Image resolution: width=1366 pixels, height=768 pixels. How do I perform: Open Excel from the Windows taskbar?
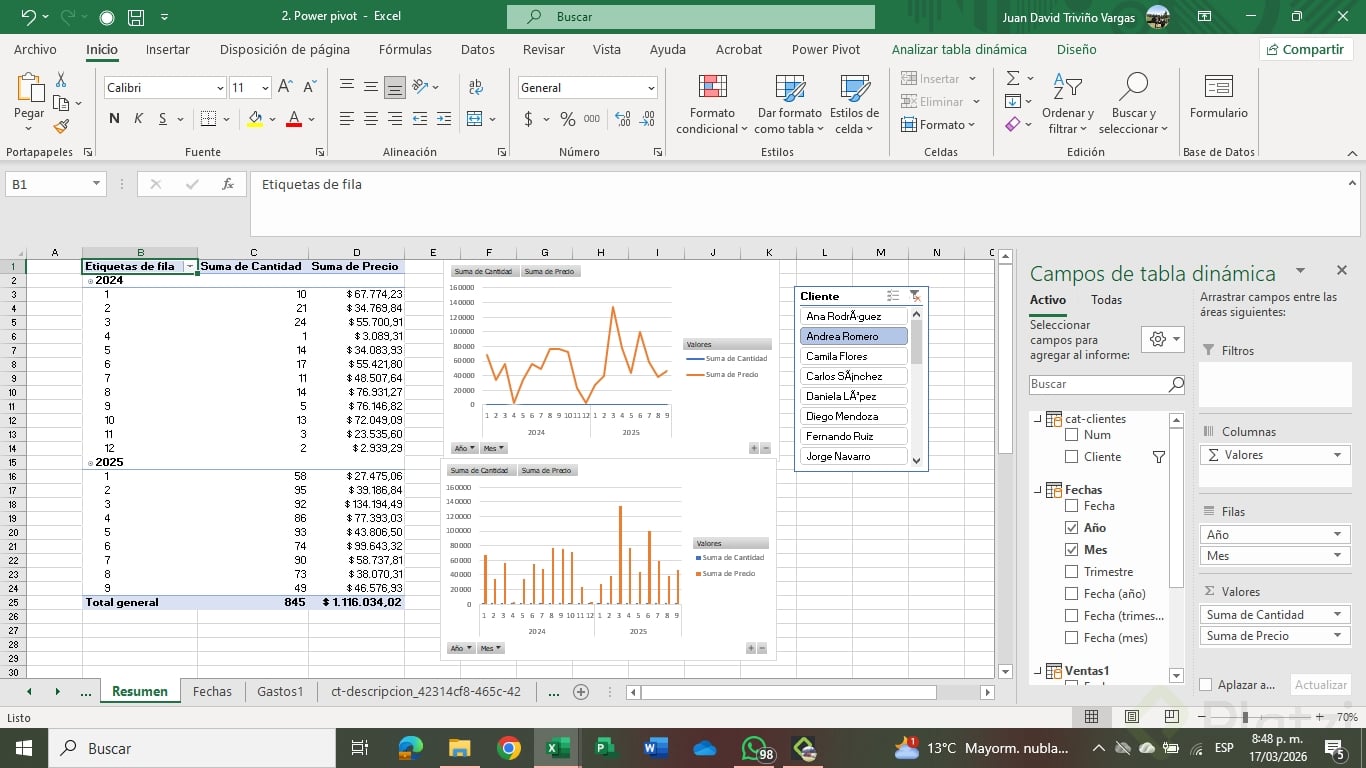pos(557,748)
